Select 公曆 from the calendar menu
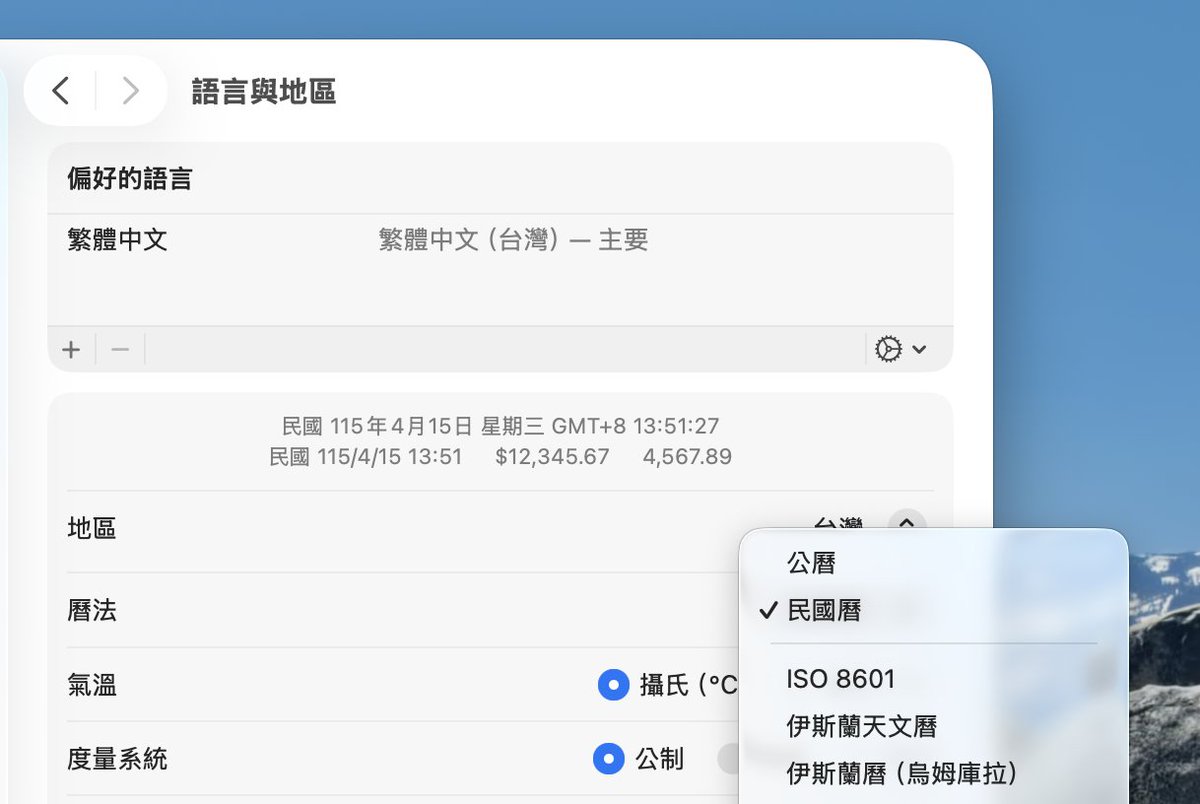The width and height of the screenshot is (1200, 804). click(812, 563)
